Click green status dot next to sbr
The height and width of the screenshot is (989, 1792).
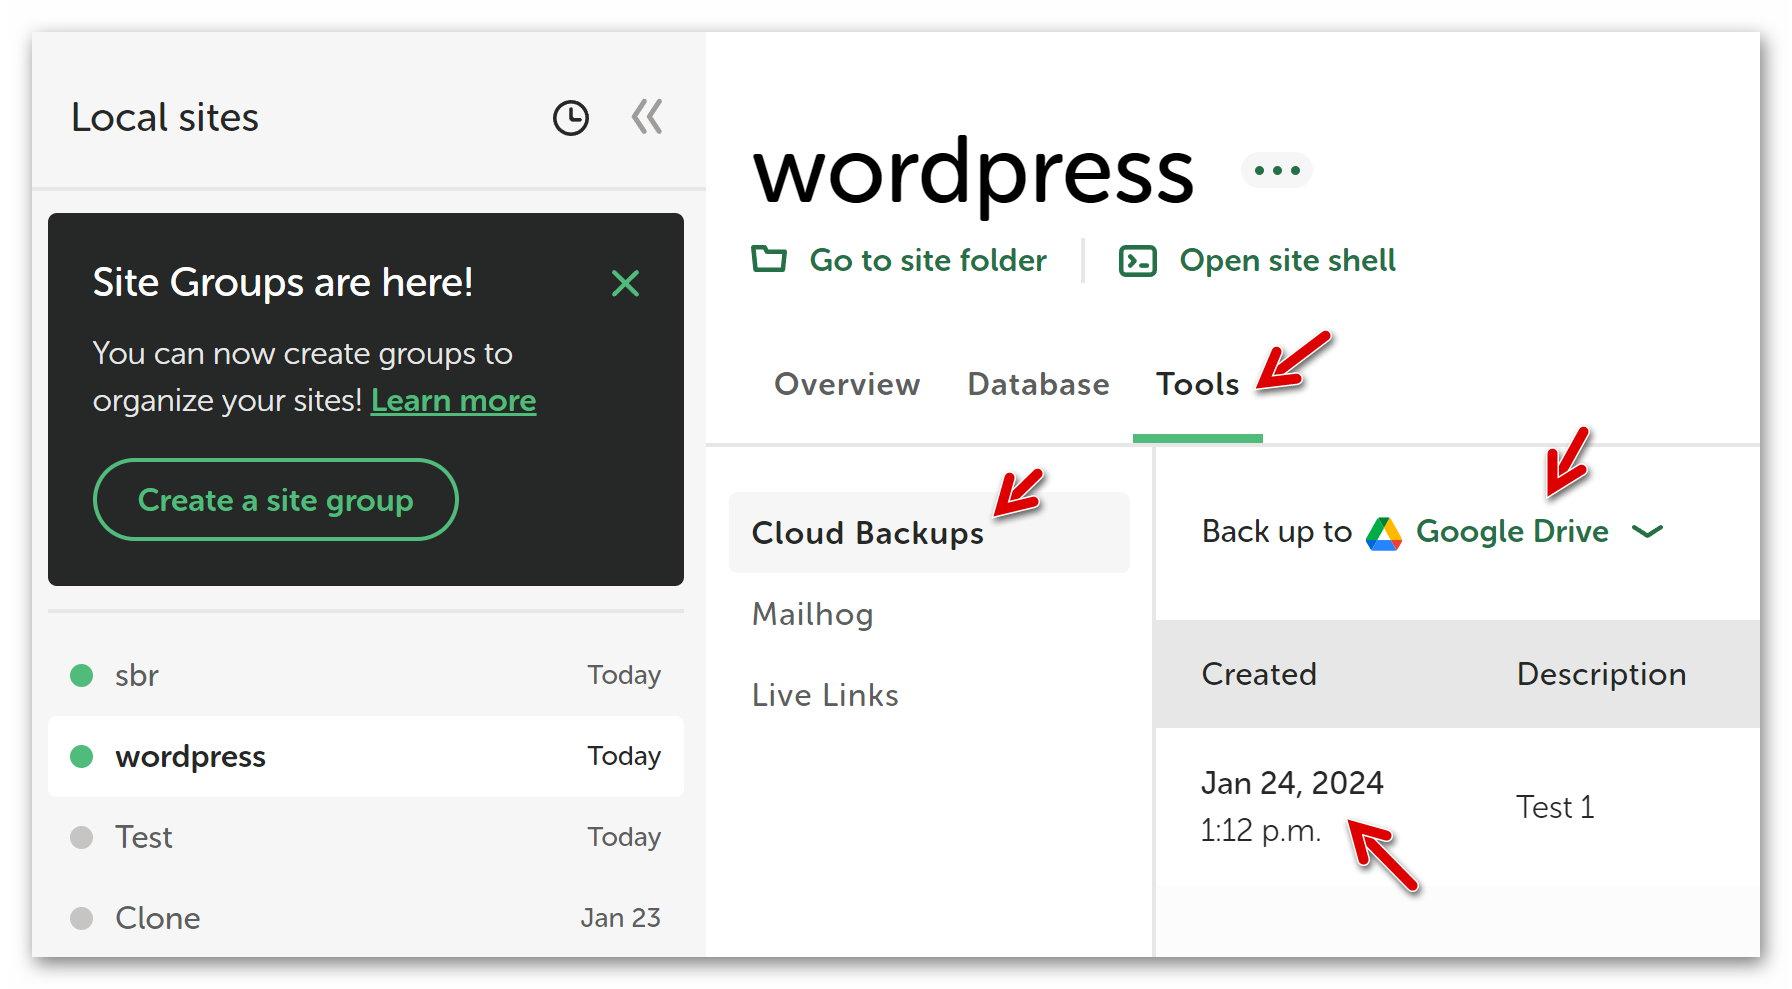pos(82,676)
